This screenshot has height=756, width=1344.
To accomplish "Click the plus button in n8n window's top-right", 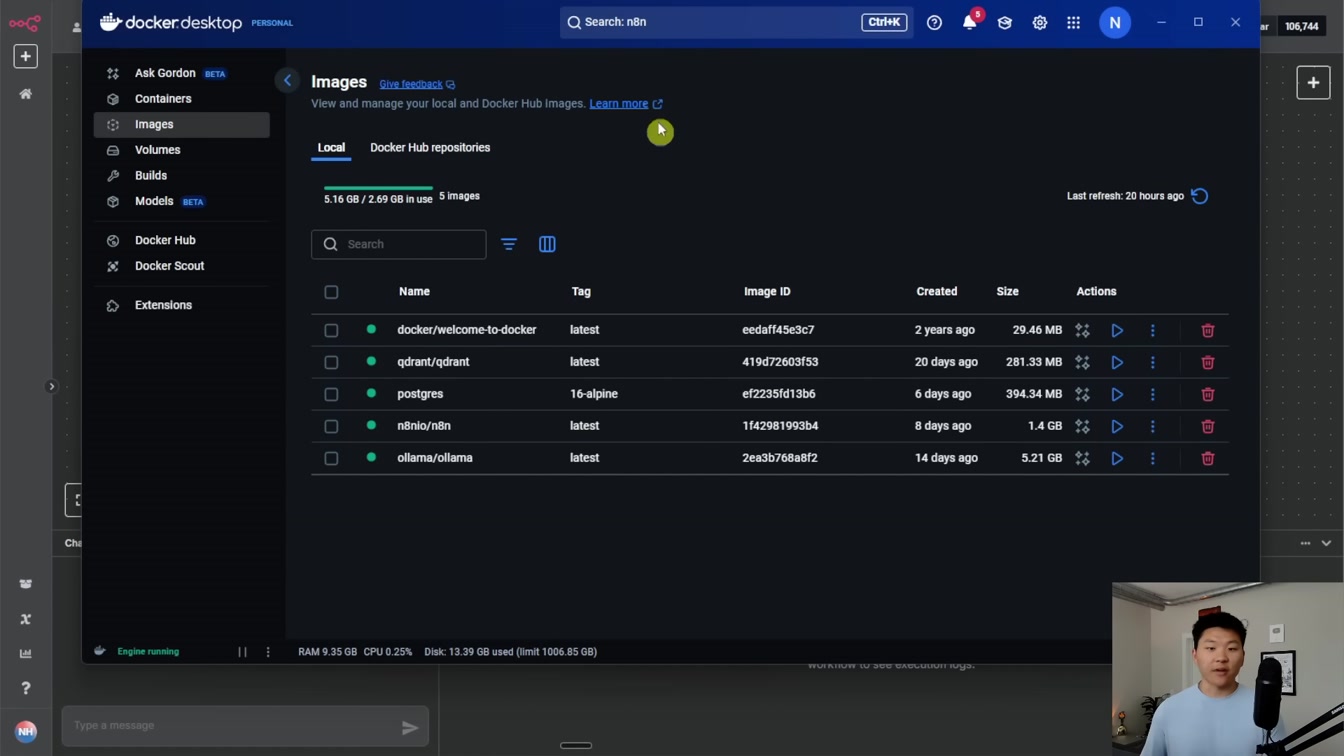I will [1313, 83].
